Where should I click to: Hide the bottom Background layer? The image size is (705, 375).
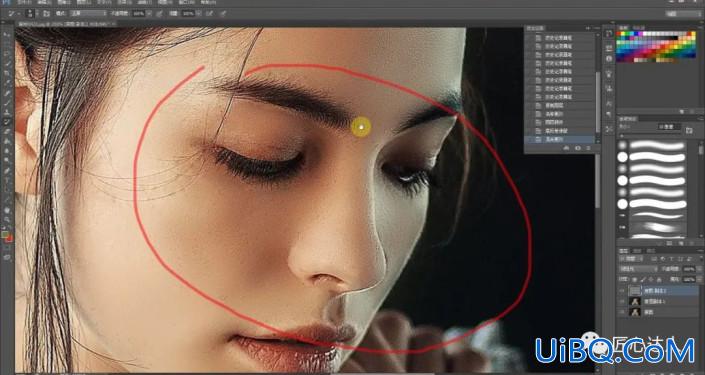(x=621, y=312)
